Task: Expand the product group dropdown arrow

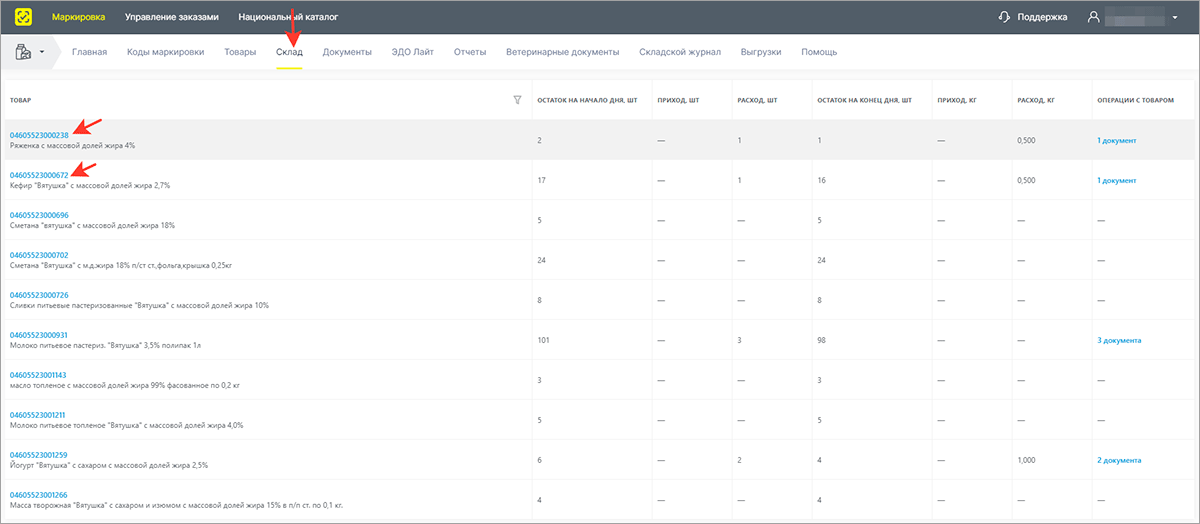Action: (x=43, y=52)
